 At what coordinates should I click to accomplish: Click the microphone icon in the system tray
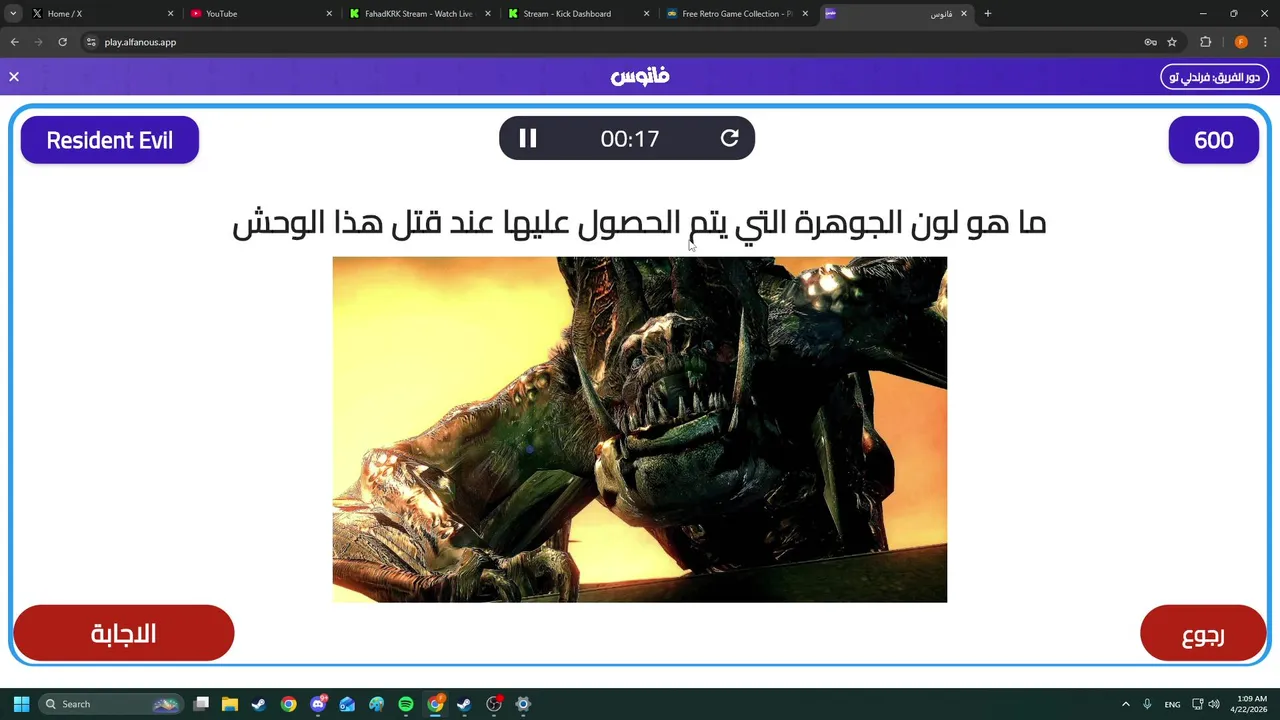tap(1147, 704)
